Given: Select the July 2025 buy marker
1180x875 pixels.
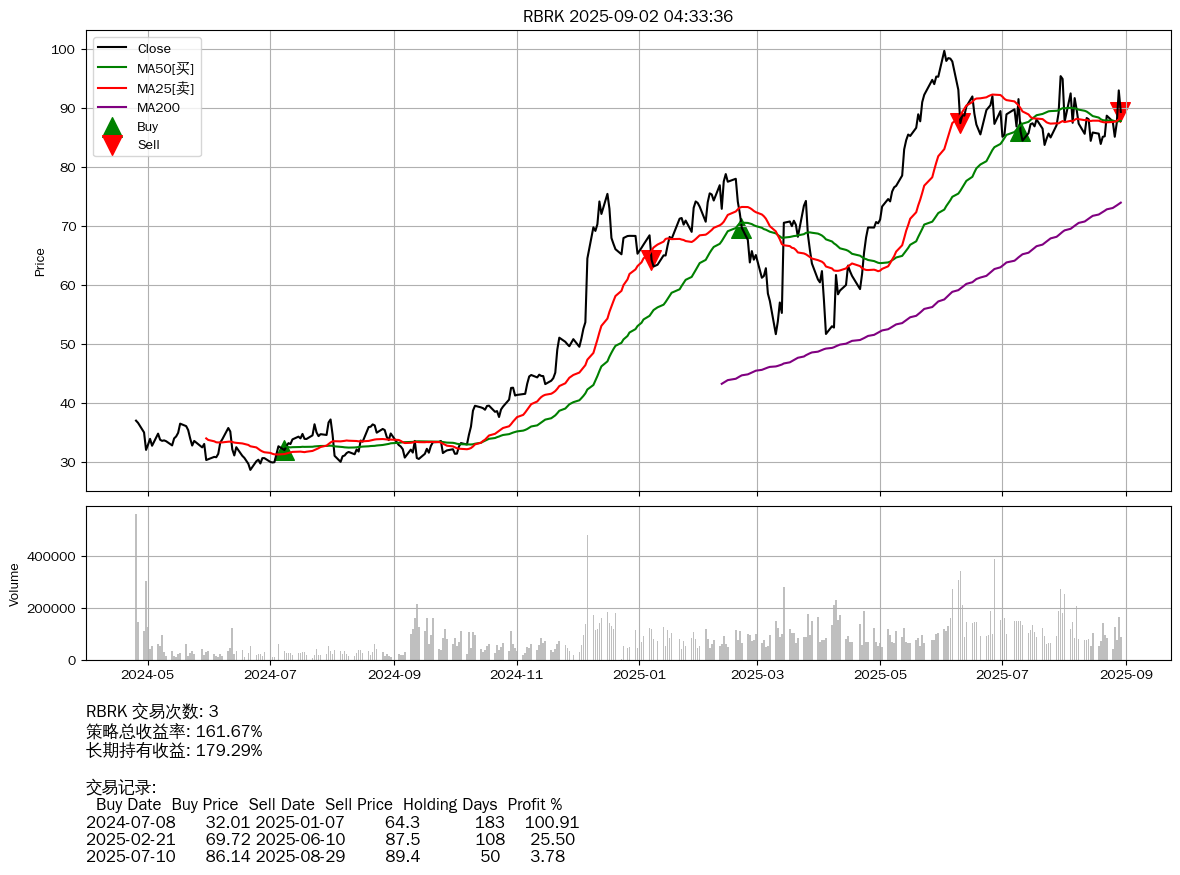Looking at the screenshot, I should (1020, 132).
